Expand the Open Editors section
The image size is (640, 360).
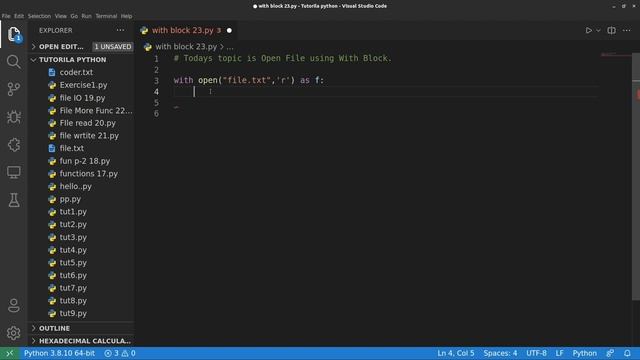(61, 47)
